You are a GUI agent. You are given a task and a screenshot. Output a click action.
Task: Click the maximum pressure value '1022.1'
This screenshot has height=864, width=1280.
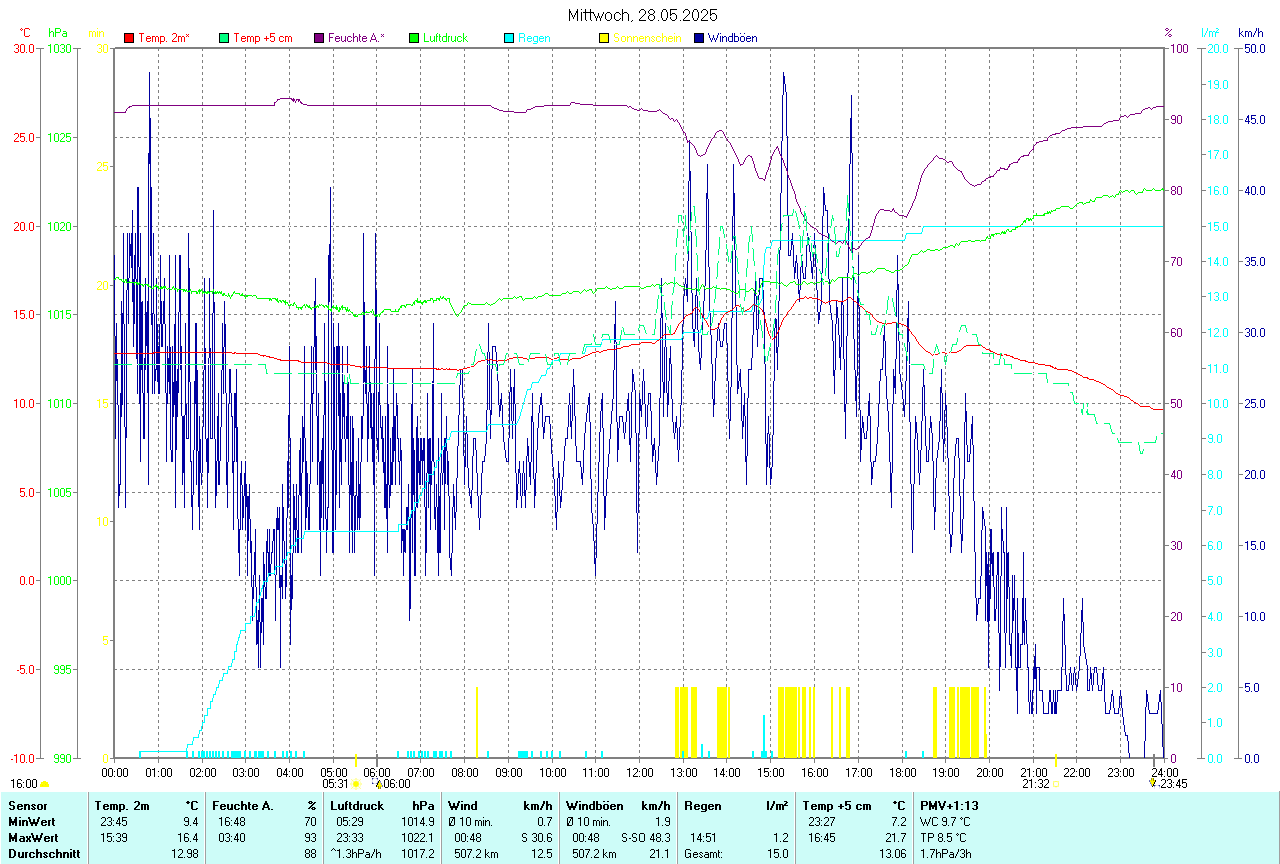tap(419, 838)
